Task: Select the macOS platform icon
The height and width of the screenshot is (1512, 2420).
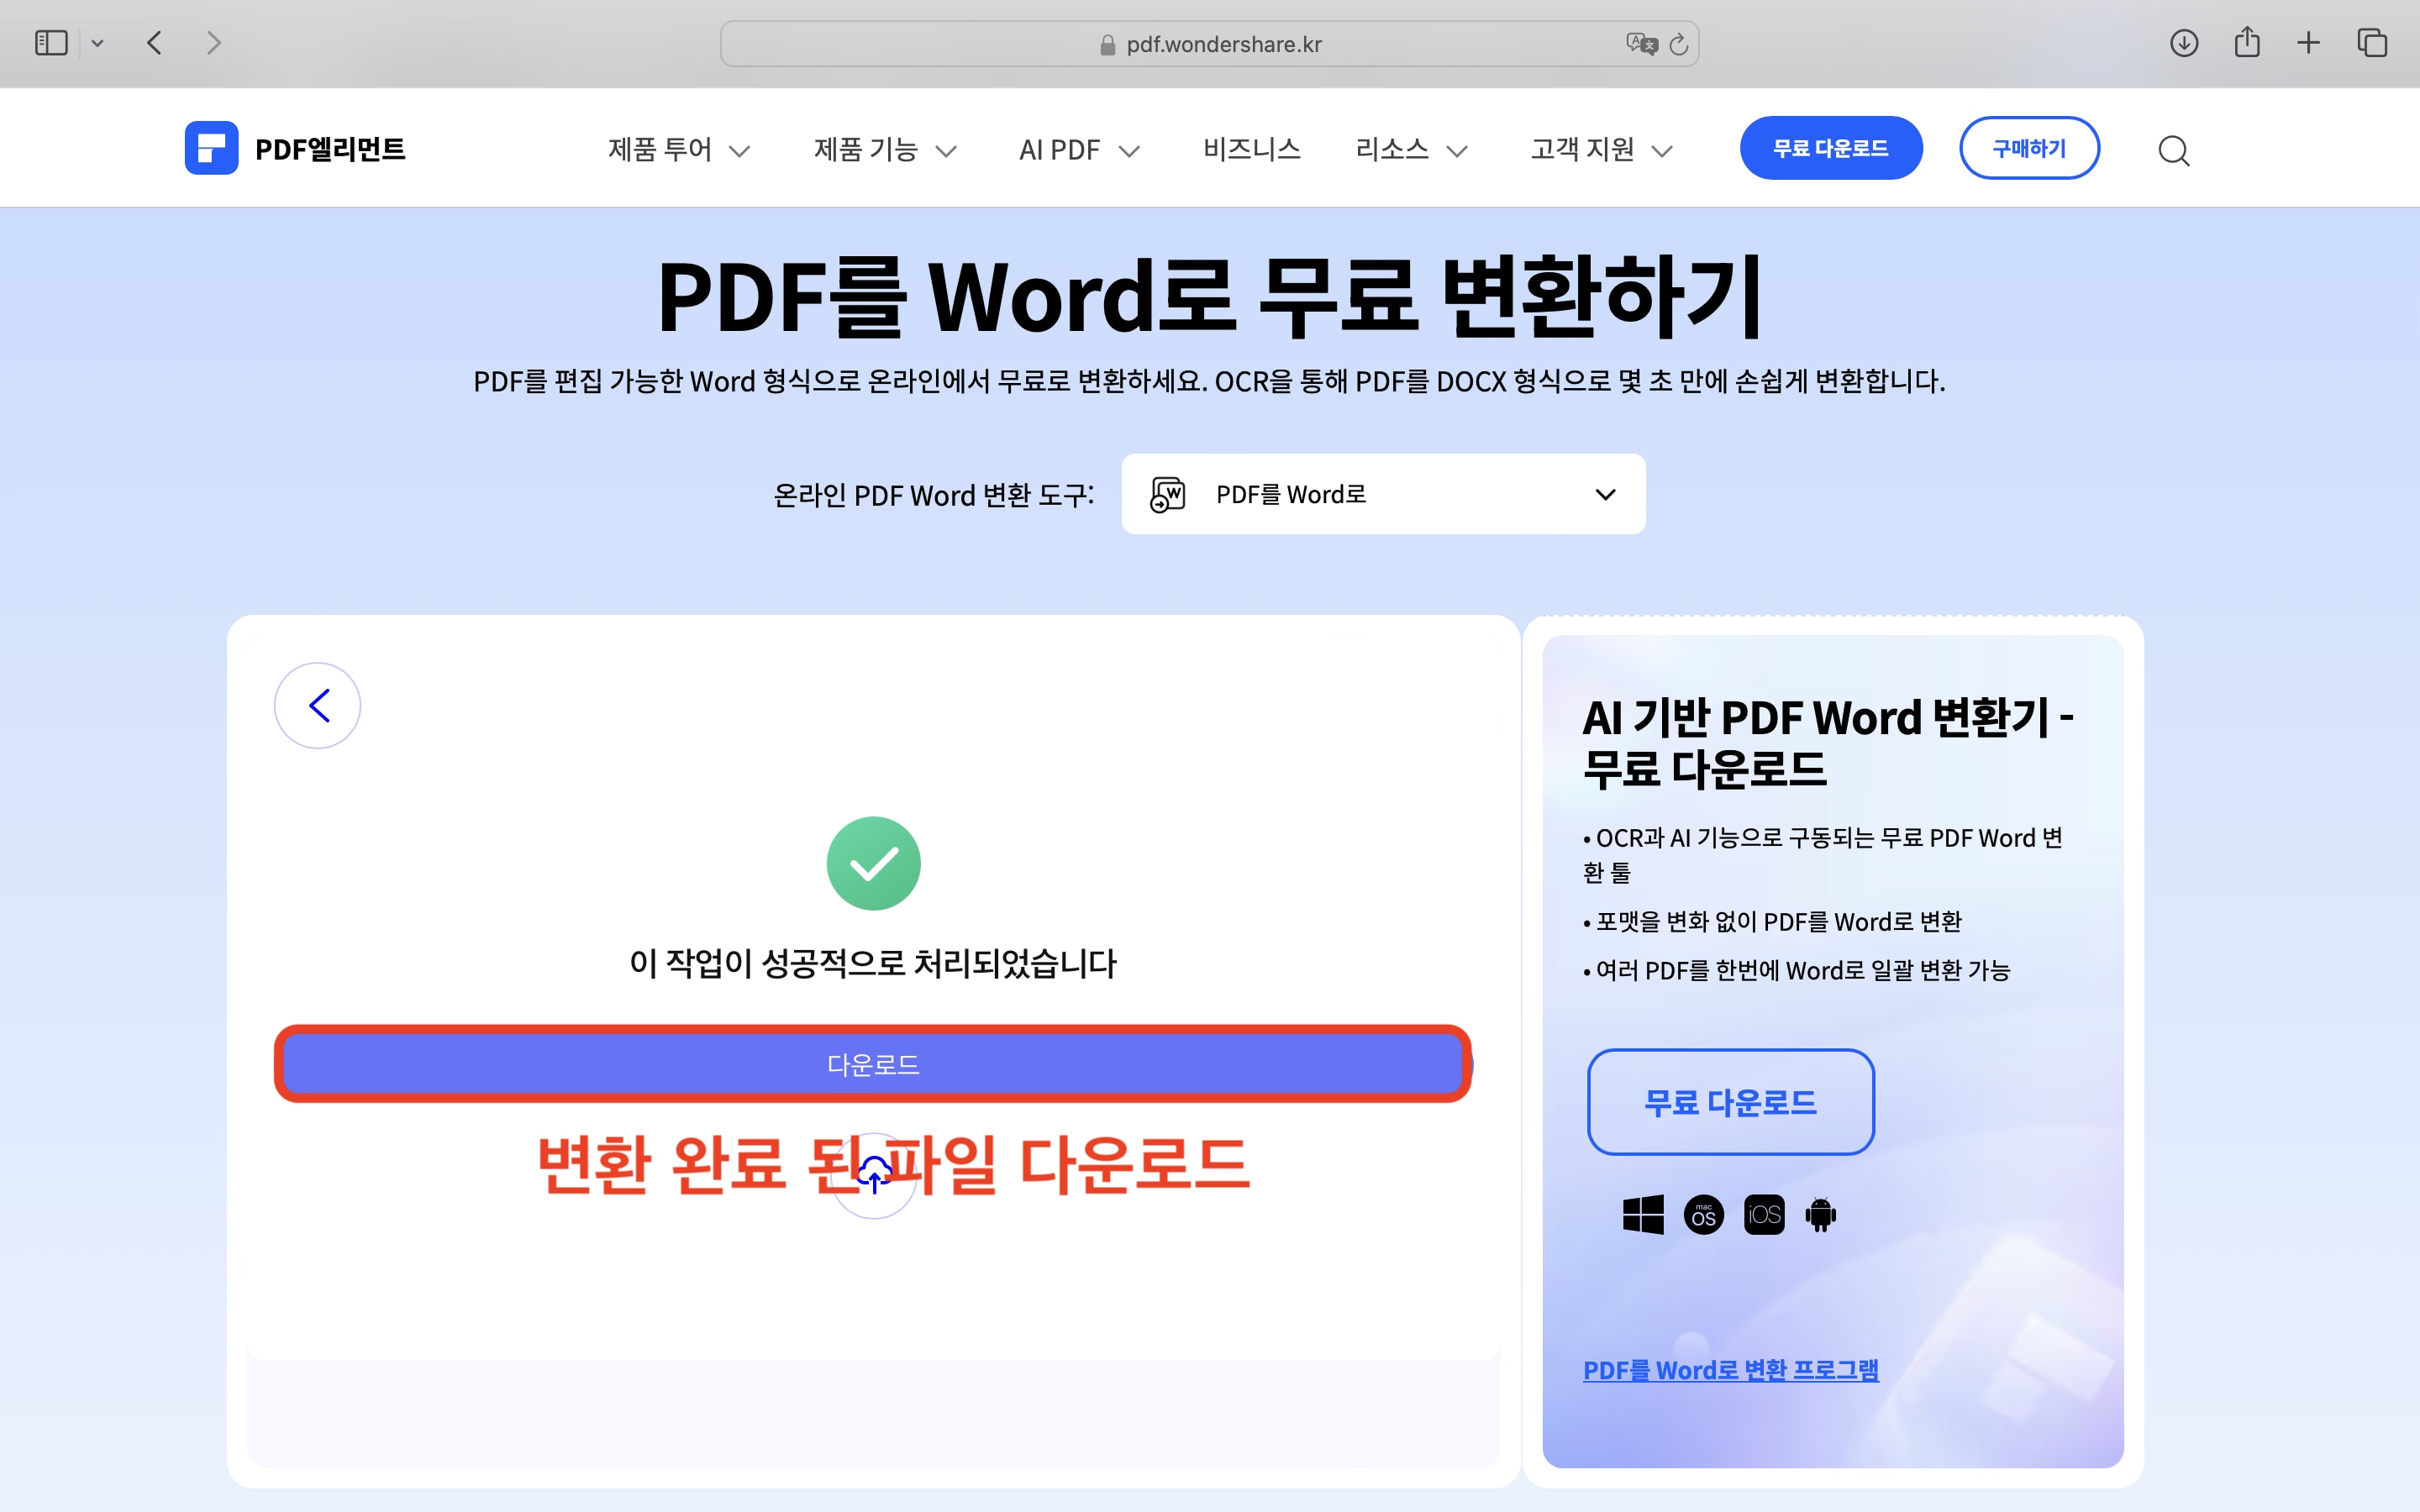Action: click(1703, 1214)
